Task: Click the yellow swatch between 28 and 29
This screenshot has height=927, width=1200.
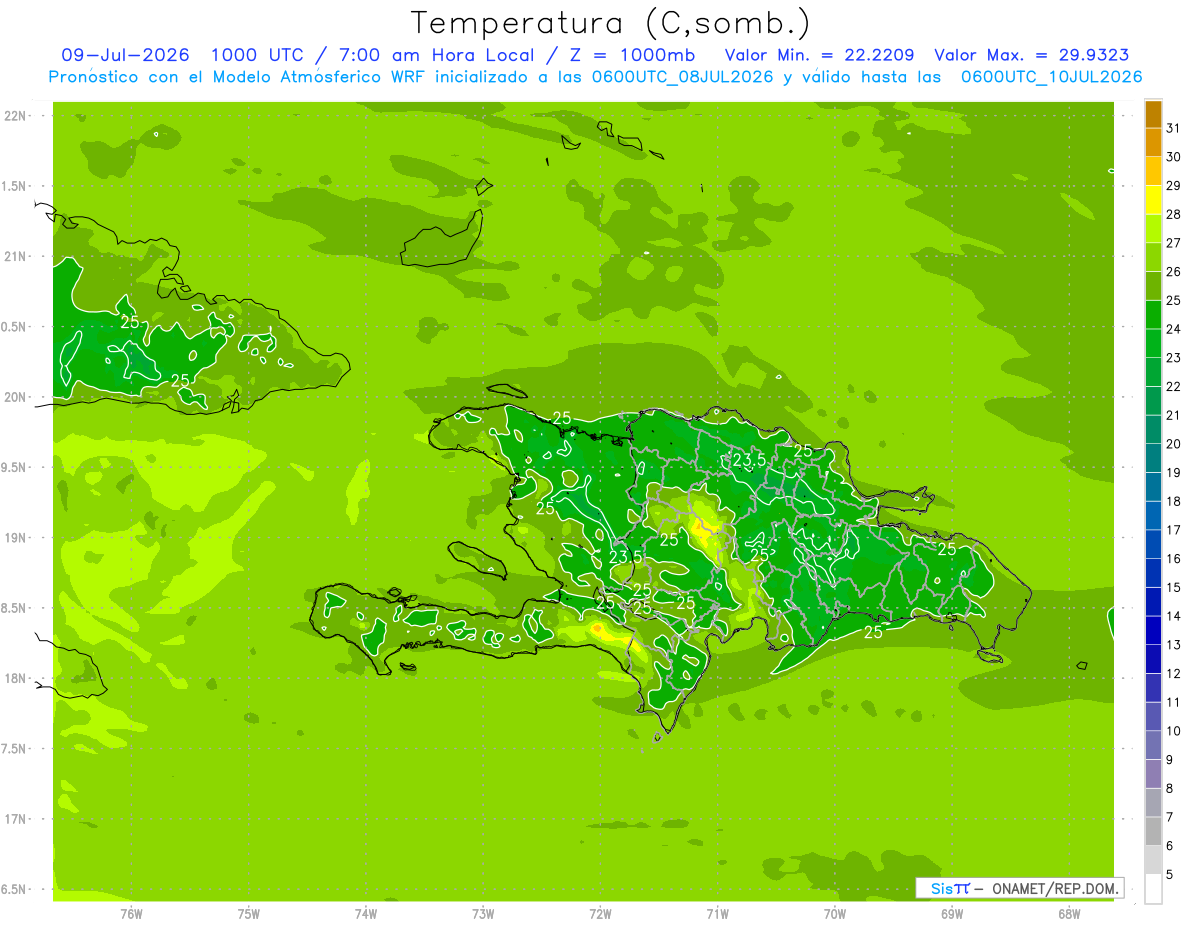Action: pyautogui.click(x=1153, y=200)
